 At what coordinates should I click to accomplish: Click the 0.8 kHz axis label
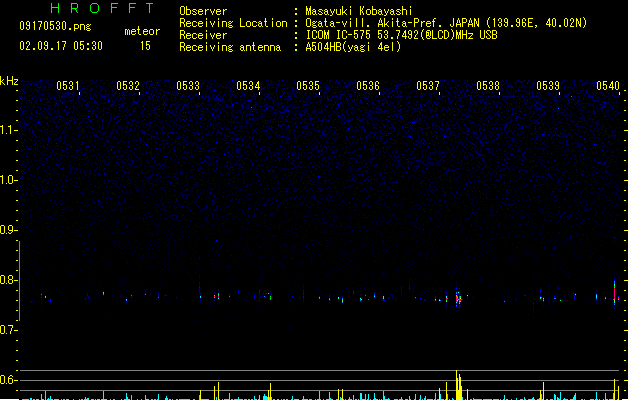coord(8,280)
